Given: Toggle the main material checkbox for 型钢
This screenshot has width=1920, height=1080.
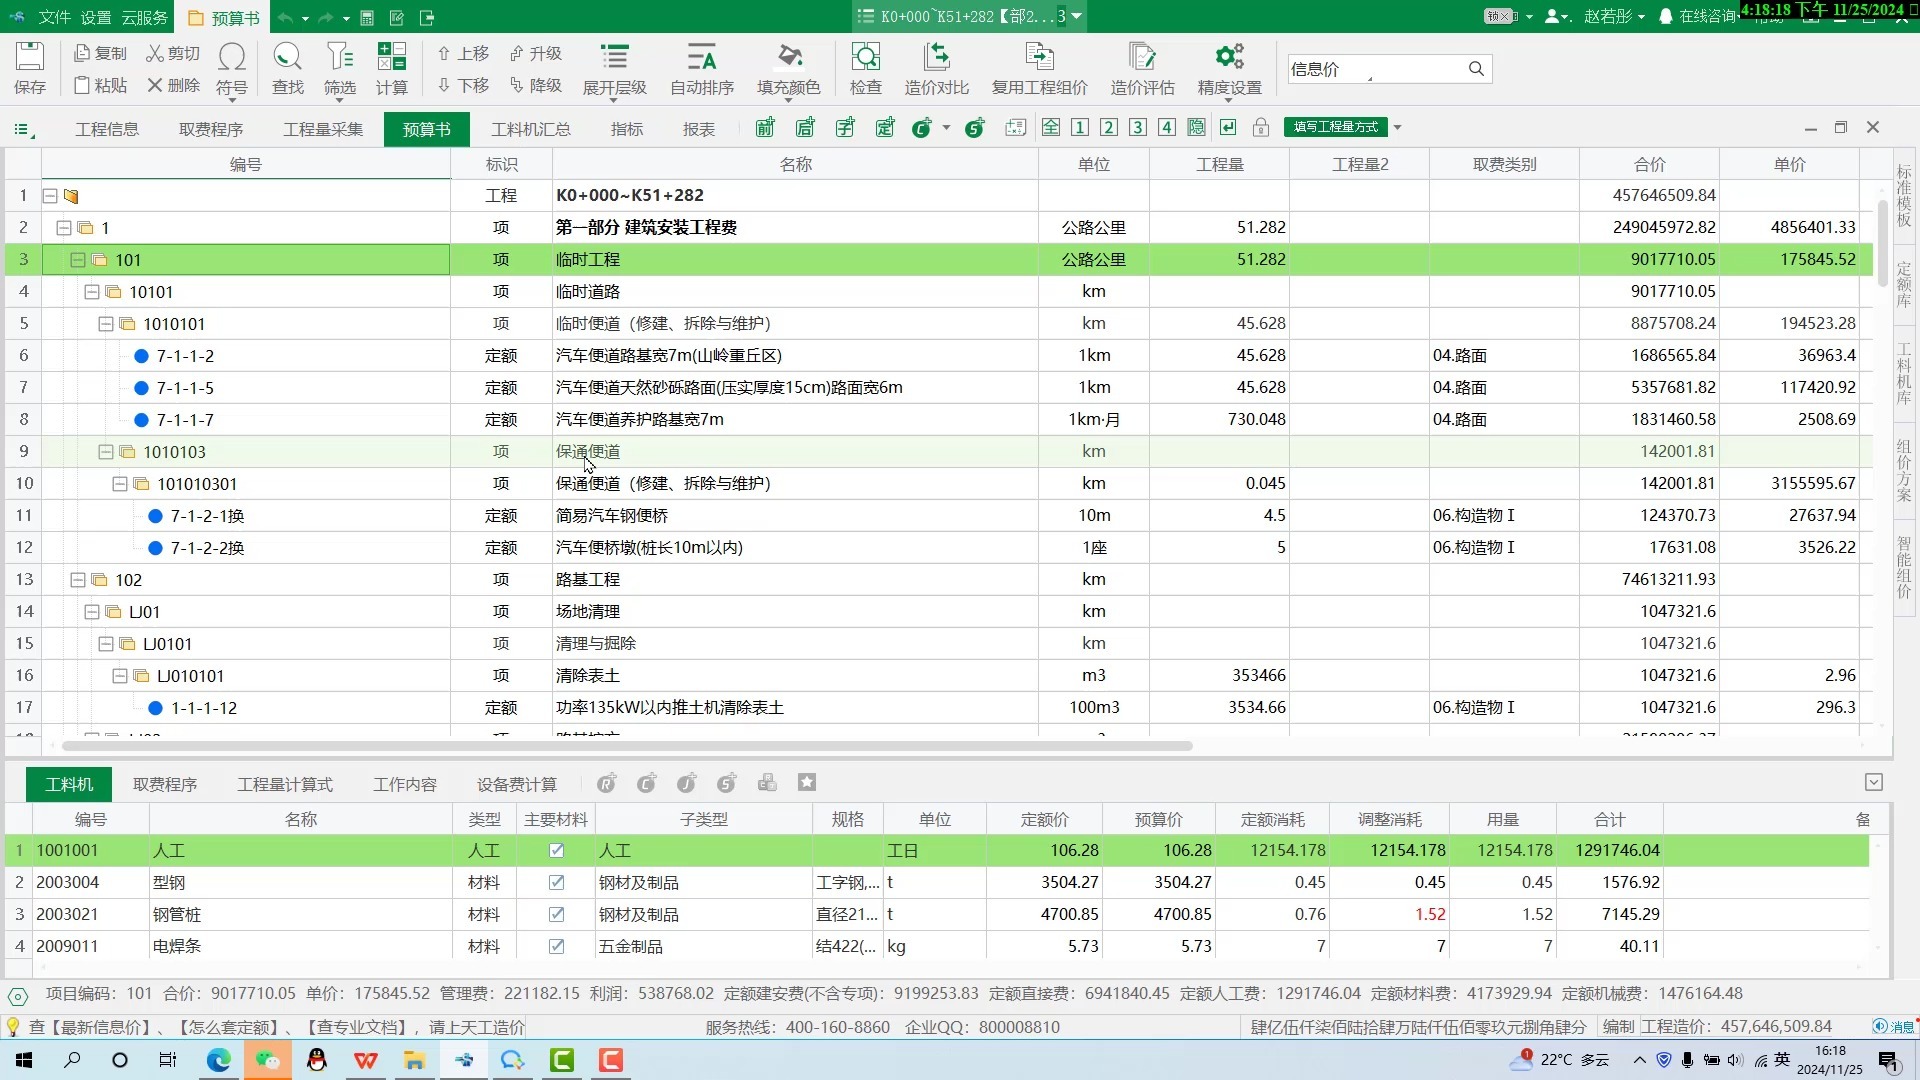Looking at the screenshot, I should (557, 882).
